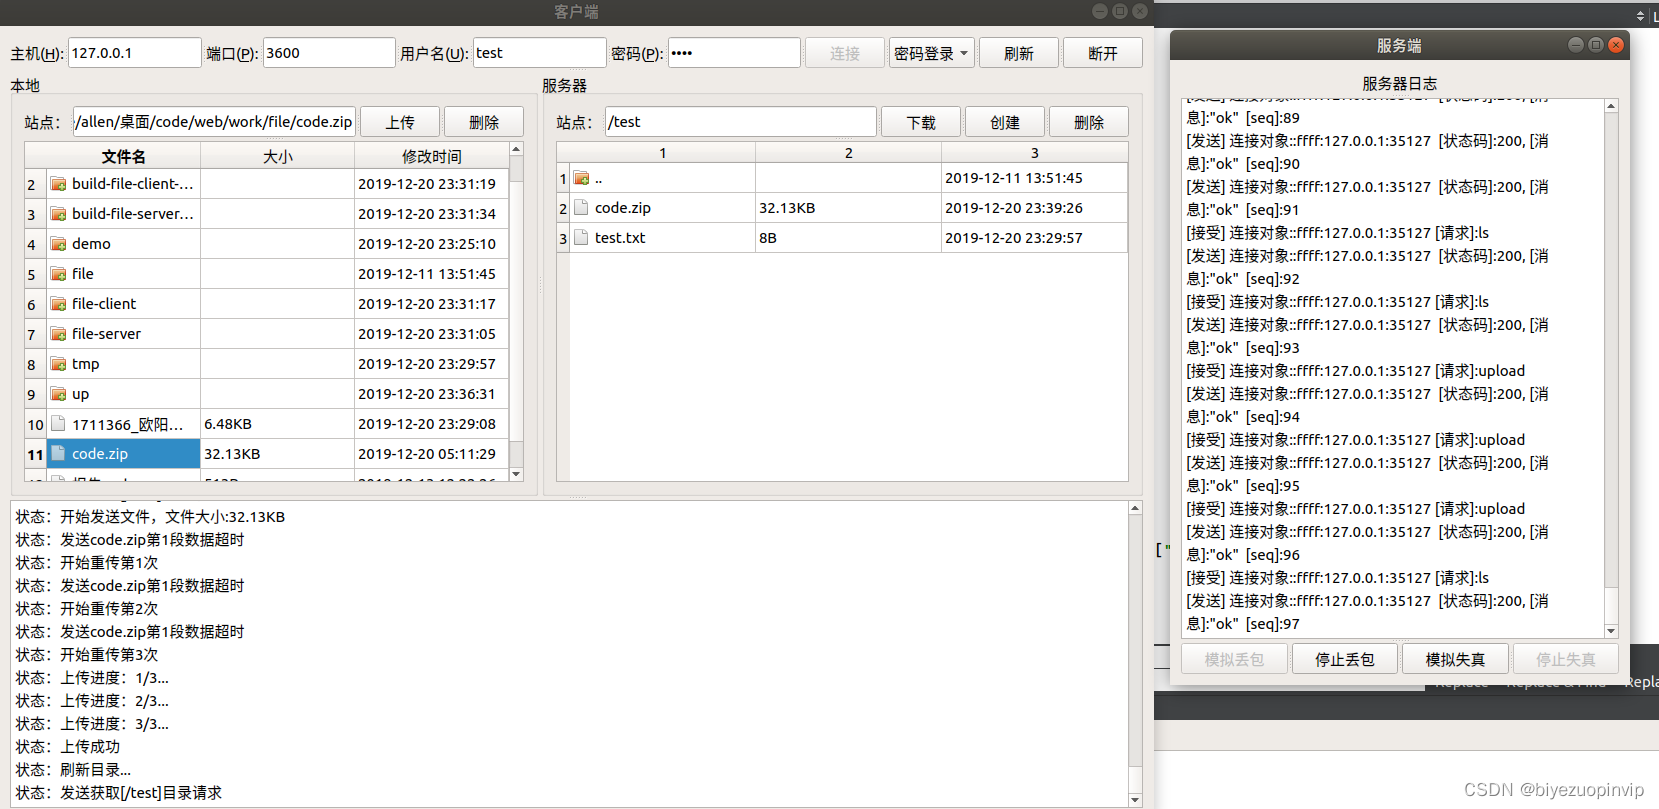Click server size cell '8B'
The image size is (1659, 809).
point(768,238)
